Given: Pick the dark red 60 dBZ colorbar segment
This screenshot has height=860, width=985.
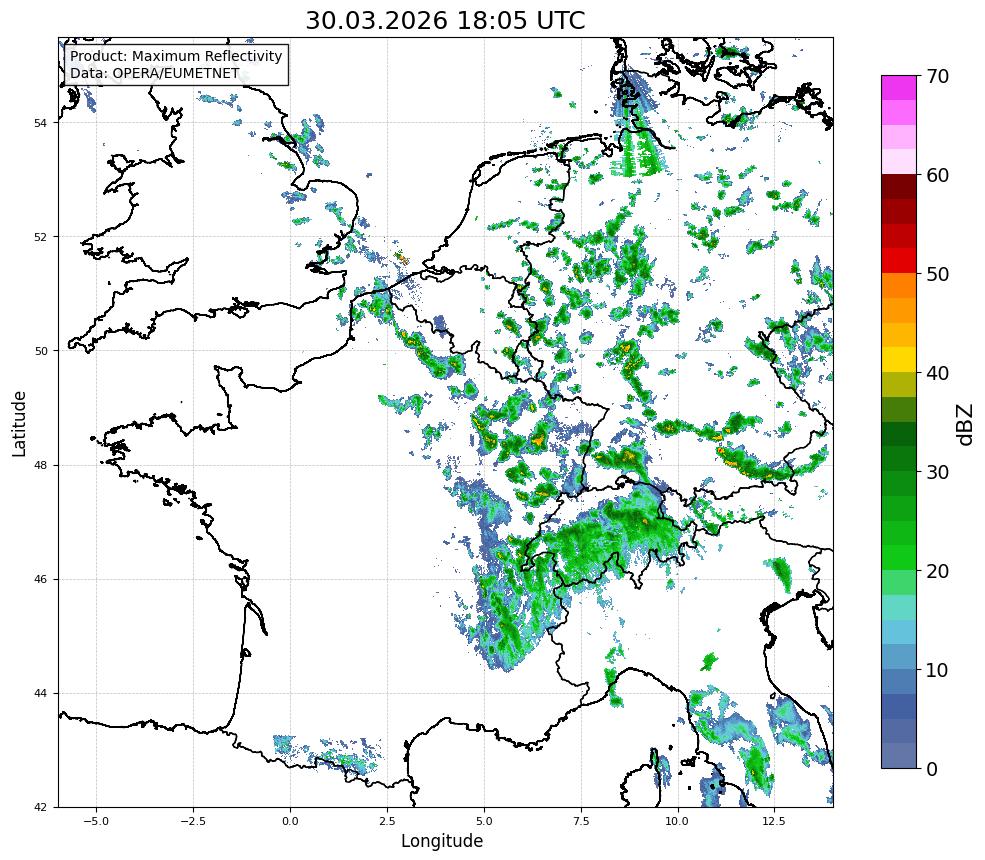Looking at the screenshot, I should click(x=899, y=187).
